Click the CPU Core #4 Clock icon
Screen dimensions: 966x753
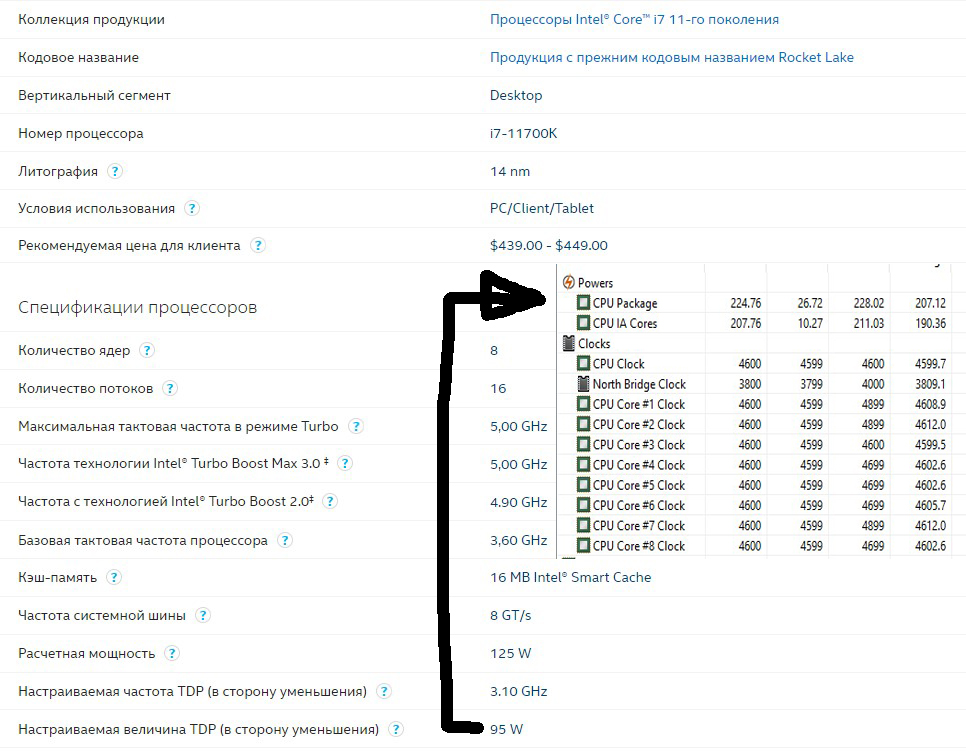click(x=583, y=465)
